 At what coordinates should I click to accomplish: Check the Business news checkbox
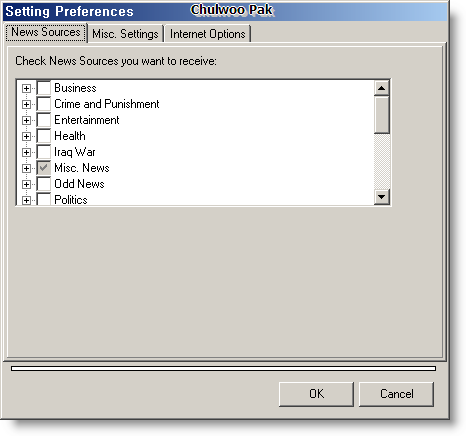coord(44,88)
